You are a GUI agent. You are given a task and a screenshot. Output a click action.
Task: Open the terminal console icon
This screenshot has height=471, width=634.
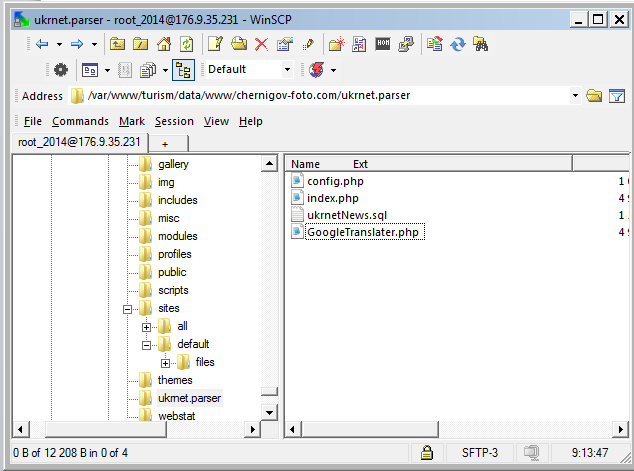tap(383, 43)
